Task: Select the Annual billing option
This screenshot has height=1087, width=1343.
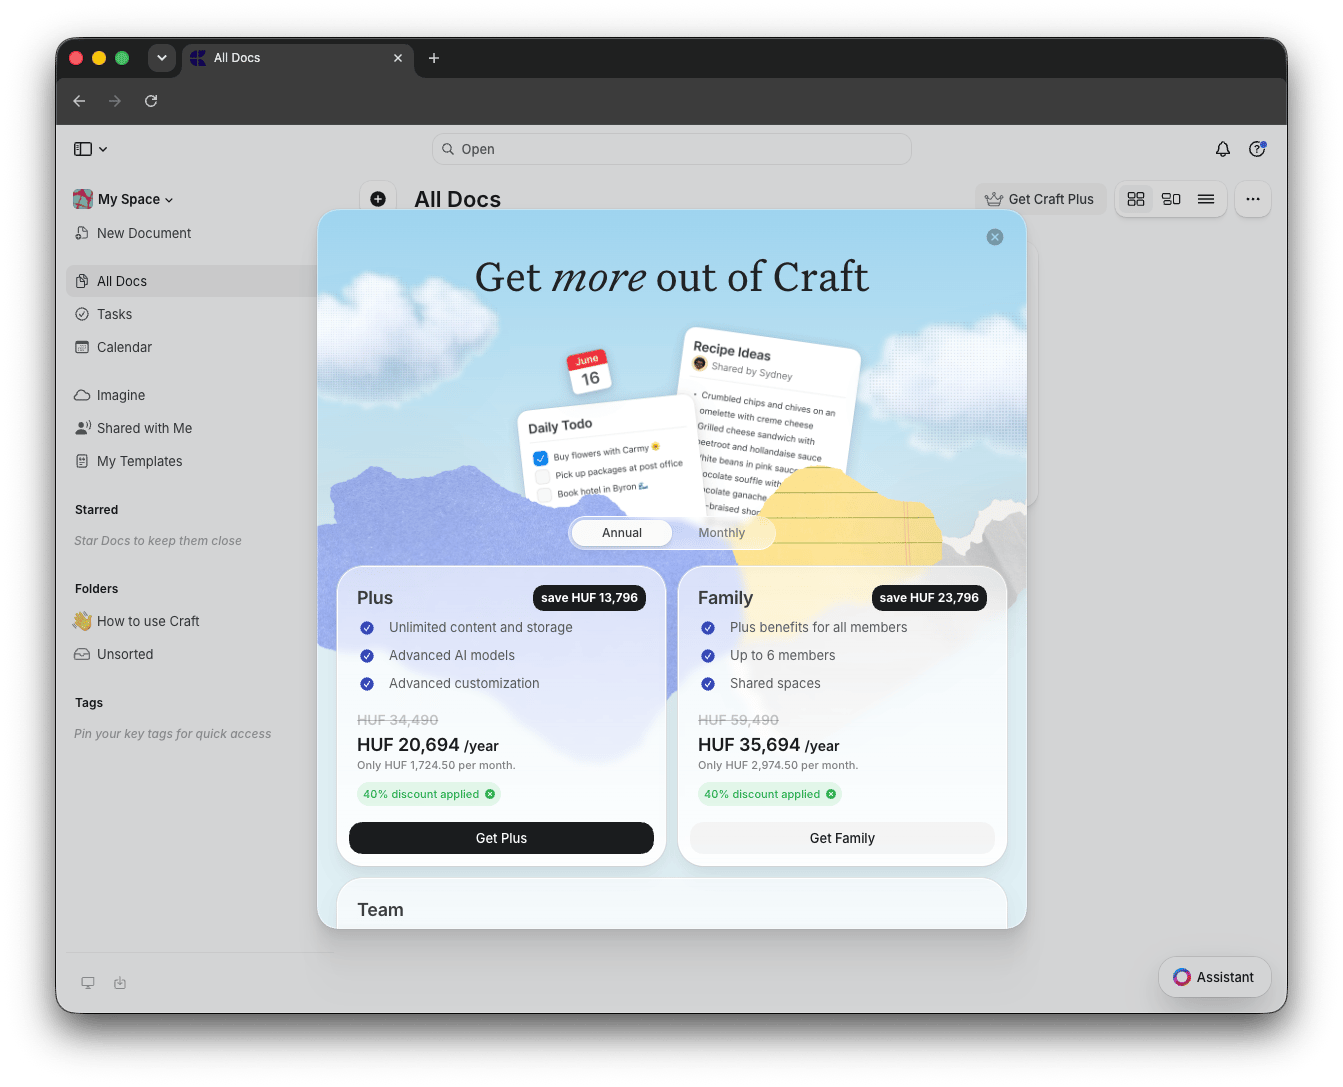Action: coord(622,533)
